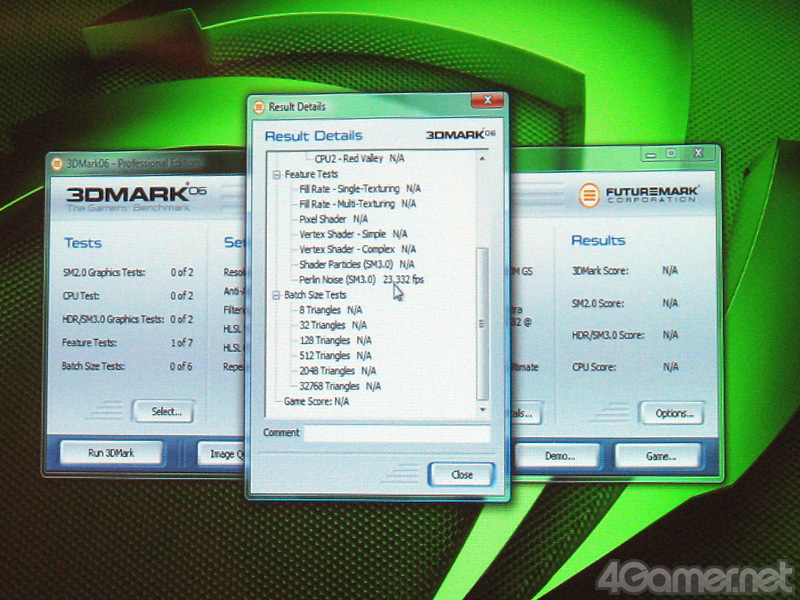Click the Comment input field
Viewport: 800px width, 600px height.
[x=397, y=433]
